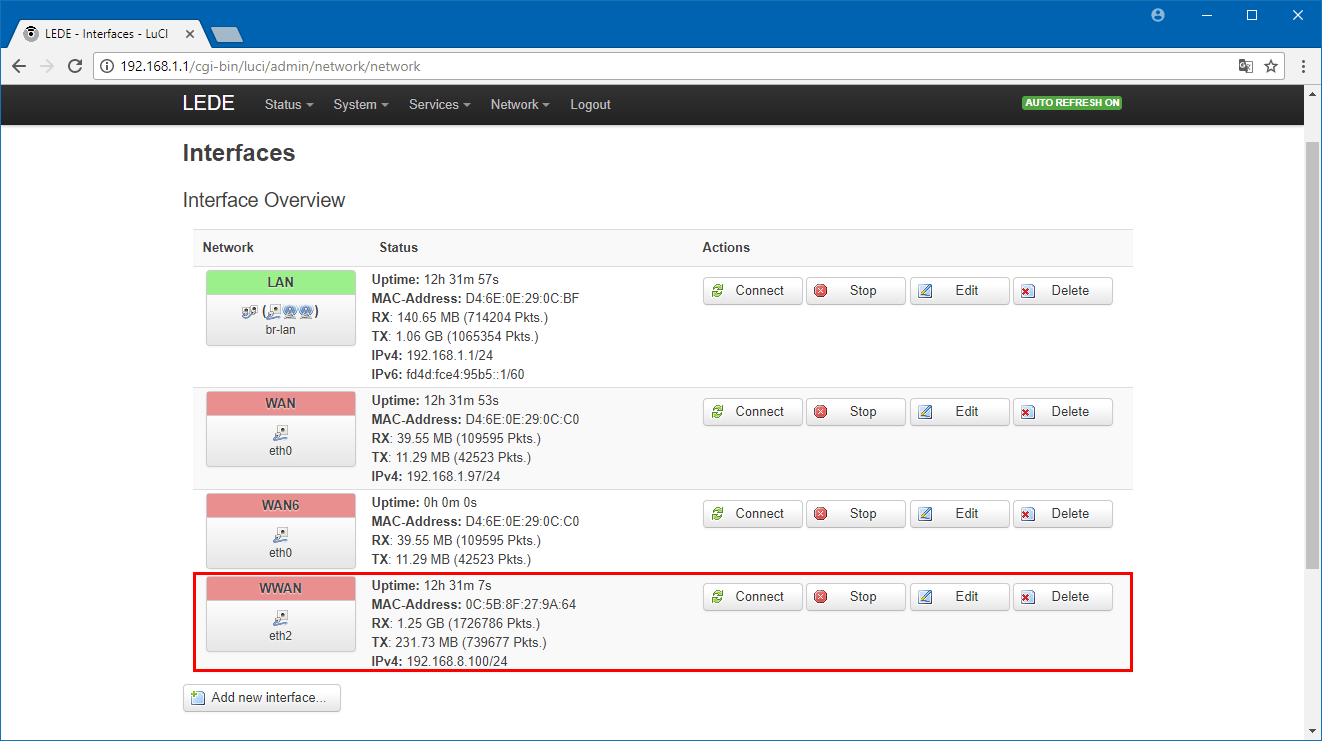Edit the LAN interface
Screen dimensions: 1322x741
960,291
